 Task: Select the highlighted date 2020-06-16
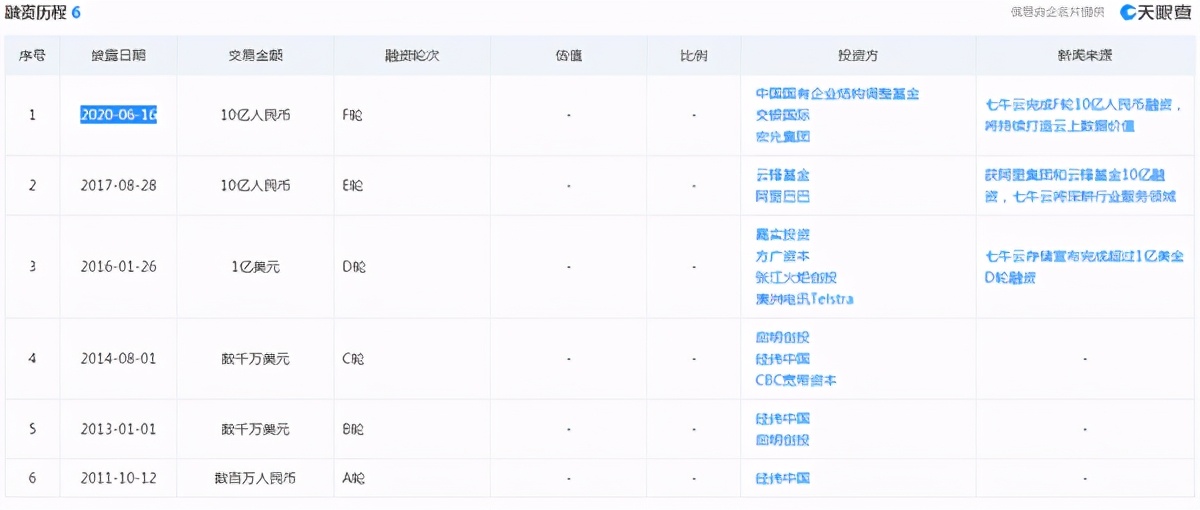point(118,115)
